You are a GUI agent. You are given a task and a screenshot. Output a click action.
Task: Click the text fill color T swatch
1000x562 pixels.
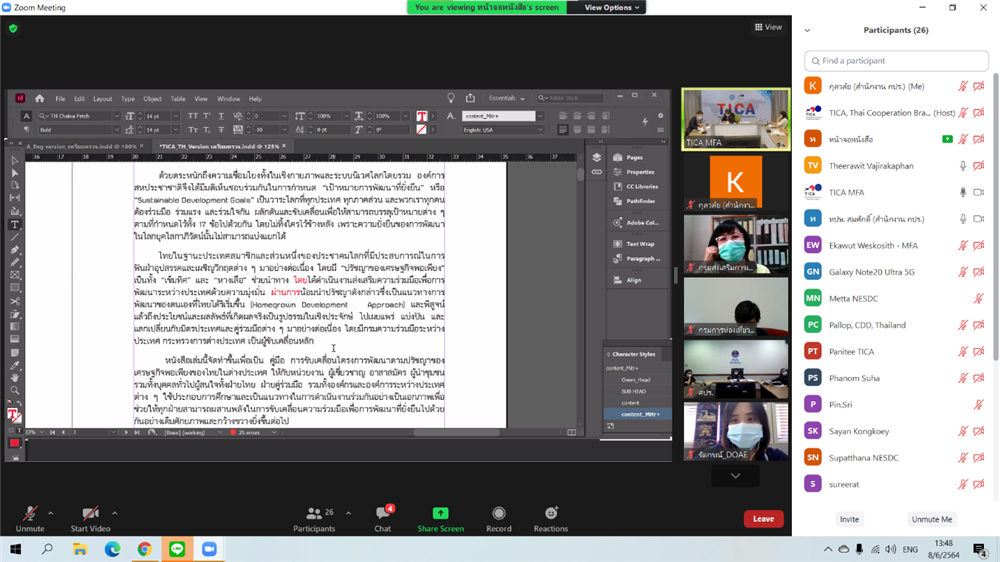click(x=422, y=116)
